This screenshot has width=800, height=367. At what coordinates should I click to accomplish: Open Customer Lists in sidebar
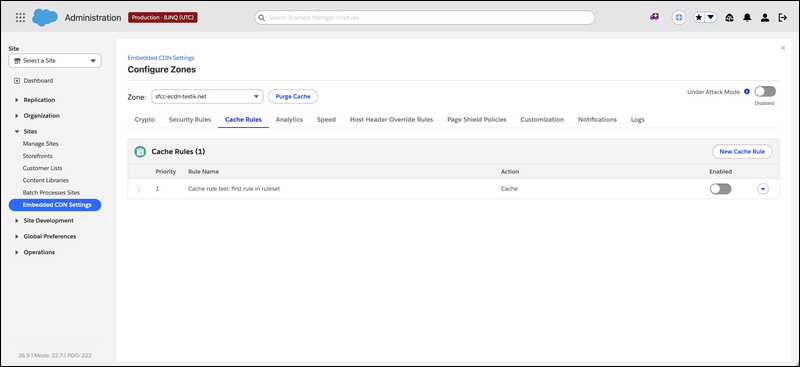[42, 168]
